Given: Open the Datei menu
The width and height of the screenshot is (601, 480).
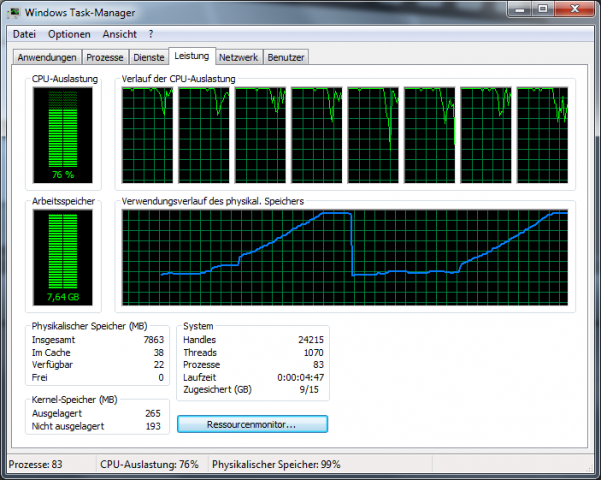Looking at the screenshot, I should 24,34.
